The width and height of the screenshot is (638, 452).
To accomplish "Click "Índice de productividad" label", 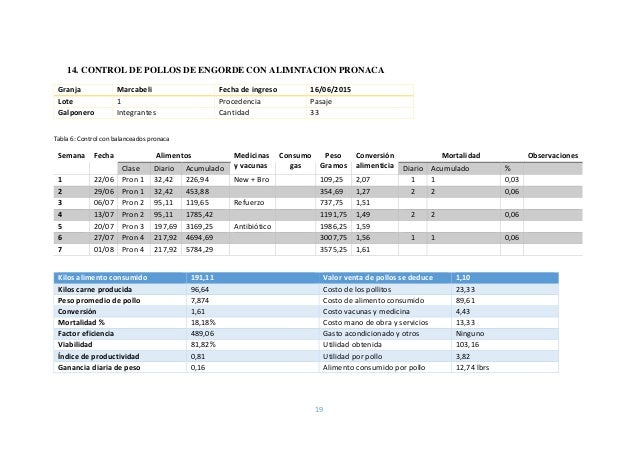I will (98, 356).
